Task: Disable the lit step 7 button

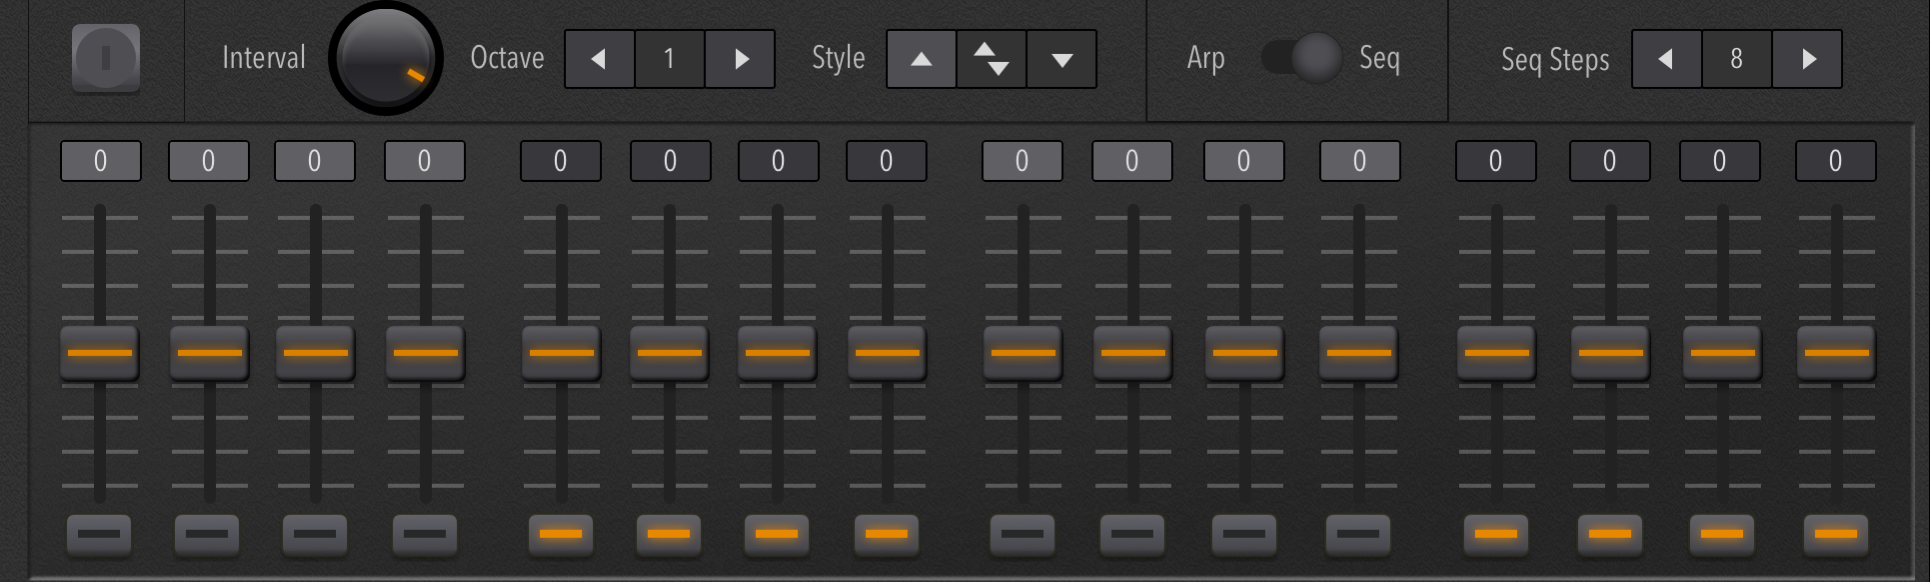Action: [x=777, y=534]
